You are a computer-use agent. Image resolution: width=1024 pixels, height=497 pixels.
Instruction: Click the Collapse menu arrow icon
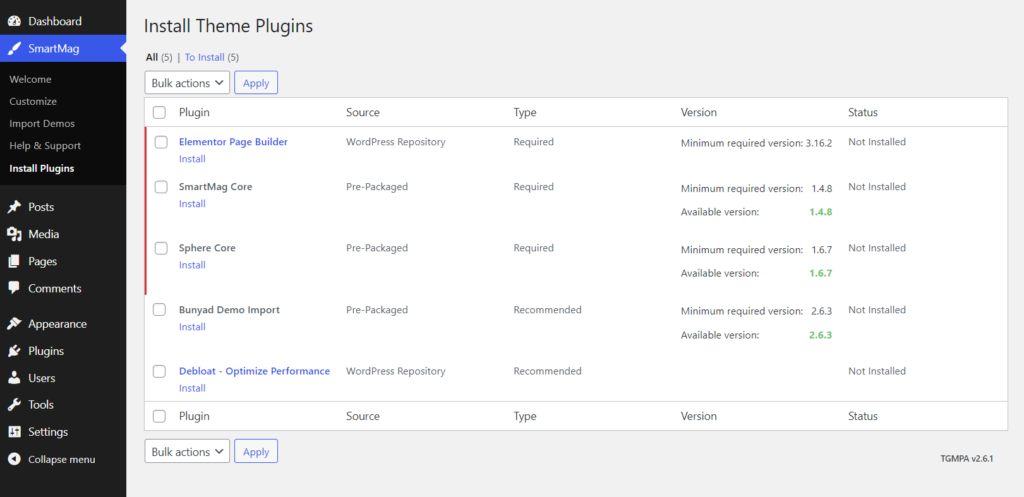pyautogui.click(x=14, y=459)
